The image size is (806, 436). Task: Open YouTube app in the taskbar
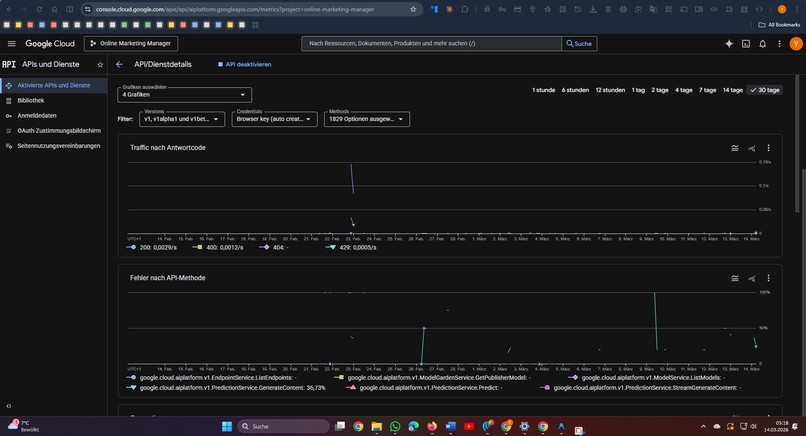coord(469,426)
